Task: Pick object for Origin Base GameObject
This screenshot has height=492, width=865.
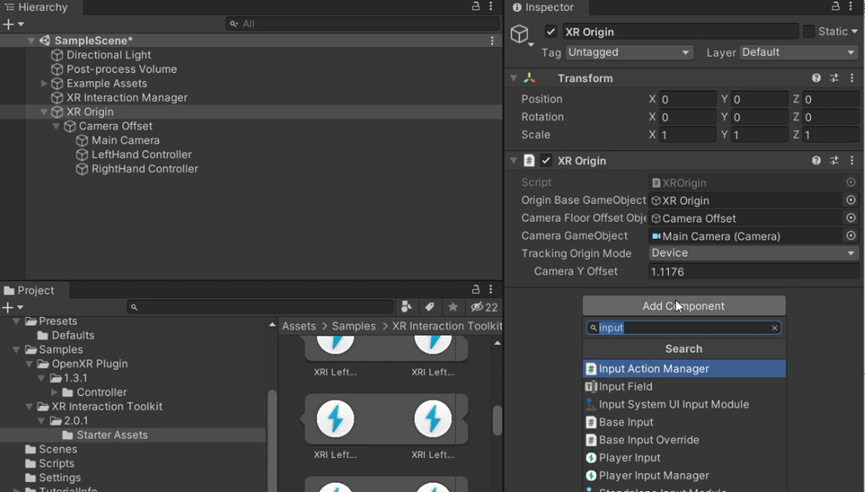Action: (851, 200)
